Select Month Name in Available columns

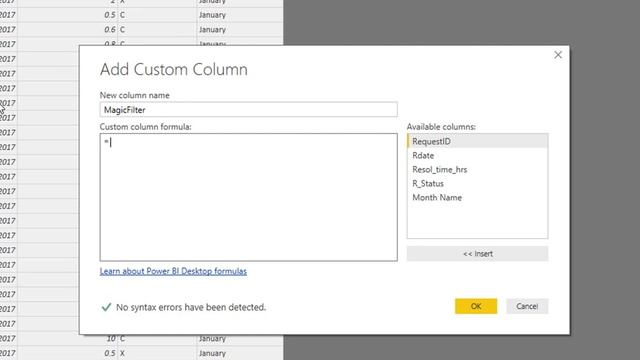tap(477, 198)
